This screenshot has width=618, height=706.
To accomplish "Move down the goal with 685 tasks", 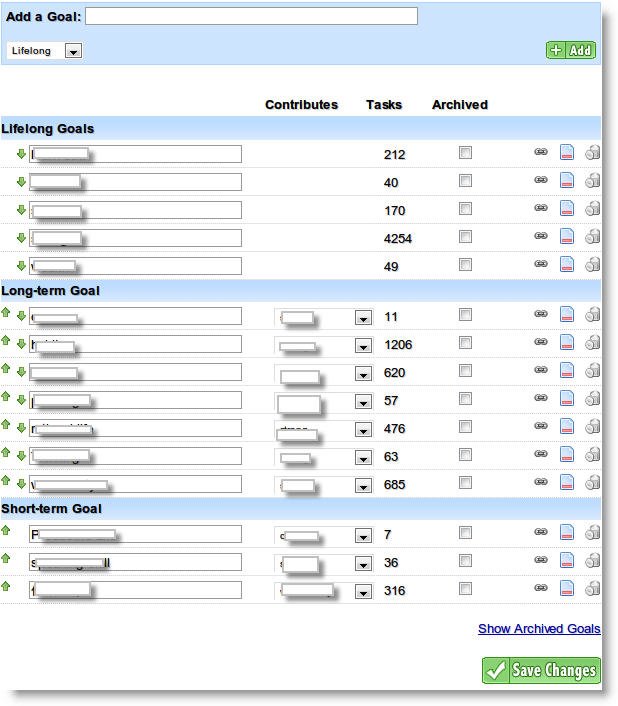I will point(21,483).
